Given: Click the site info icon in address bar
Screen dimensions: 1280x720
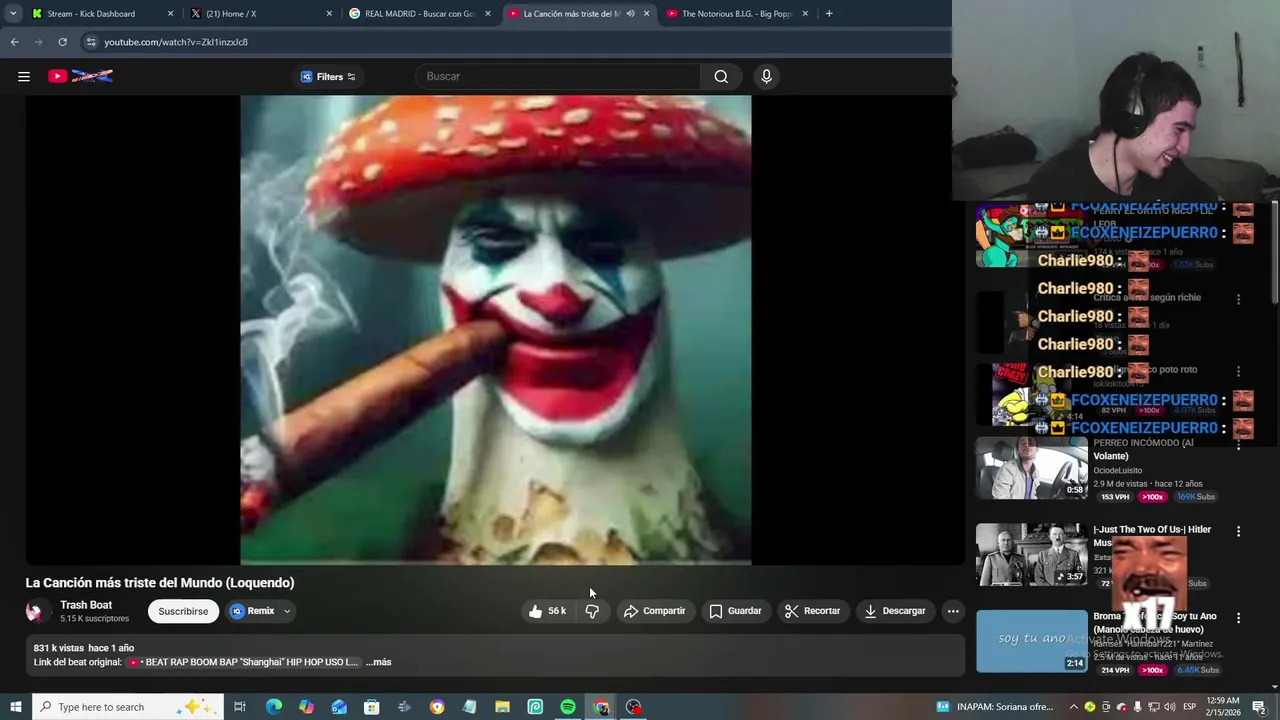Looking at the screenshot, I should [x=90, y=42].
